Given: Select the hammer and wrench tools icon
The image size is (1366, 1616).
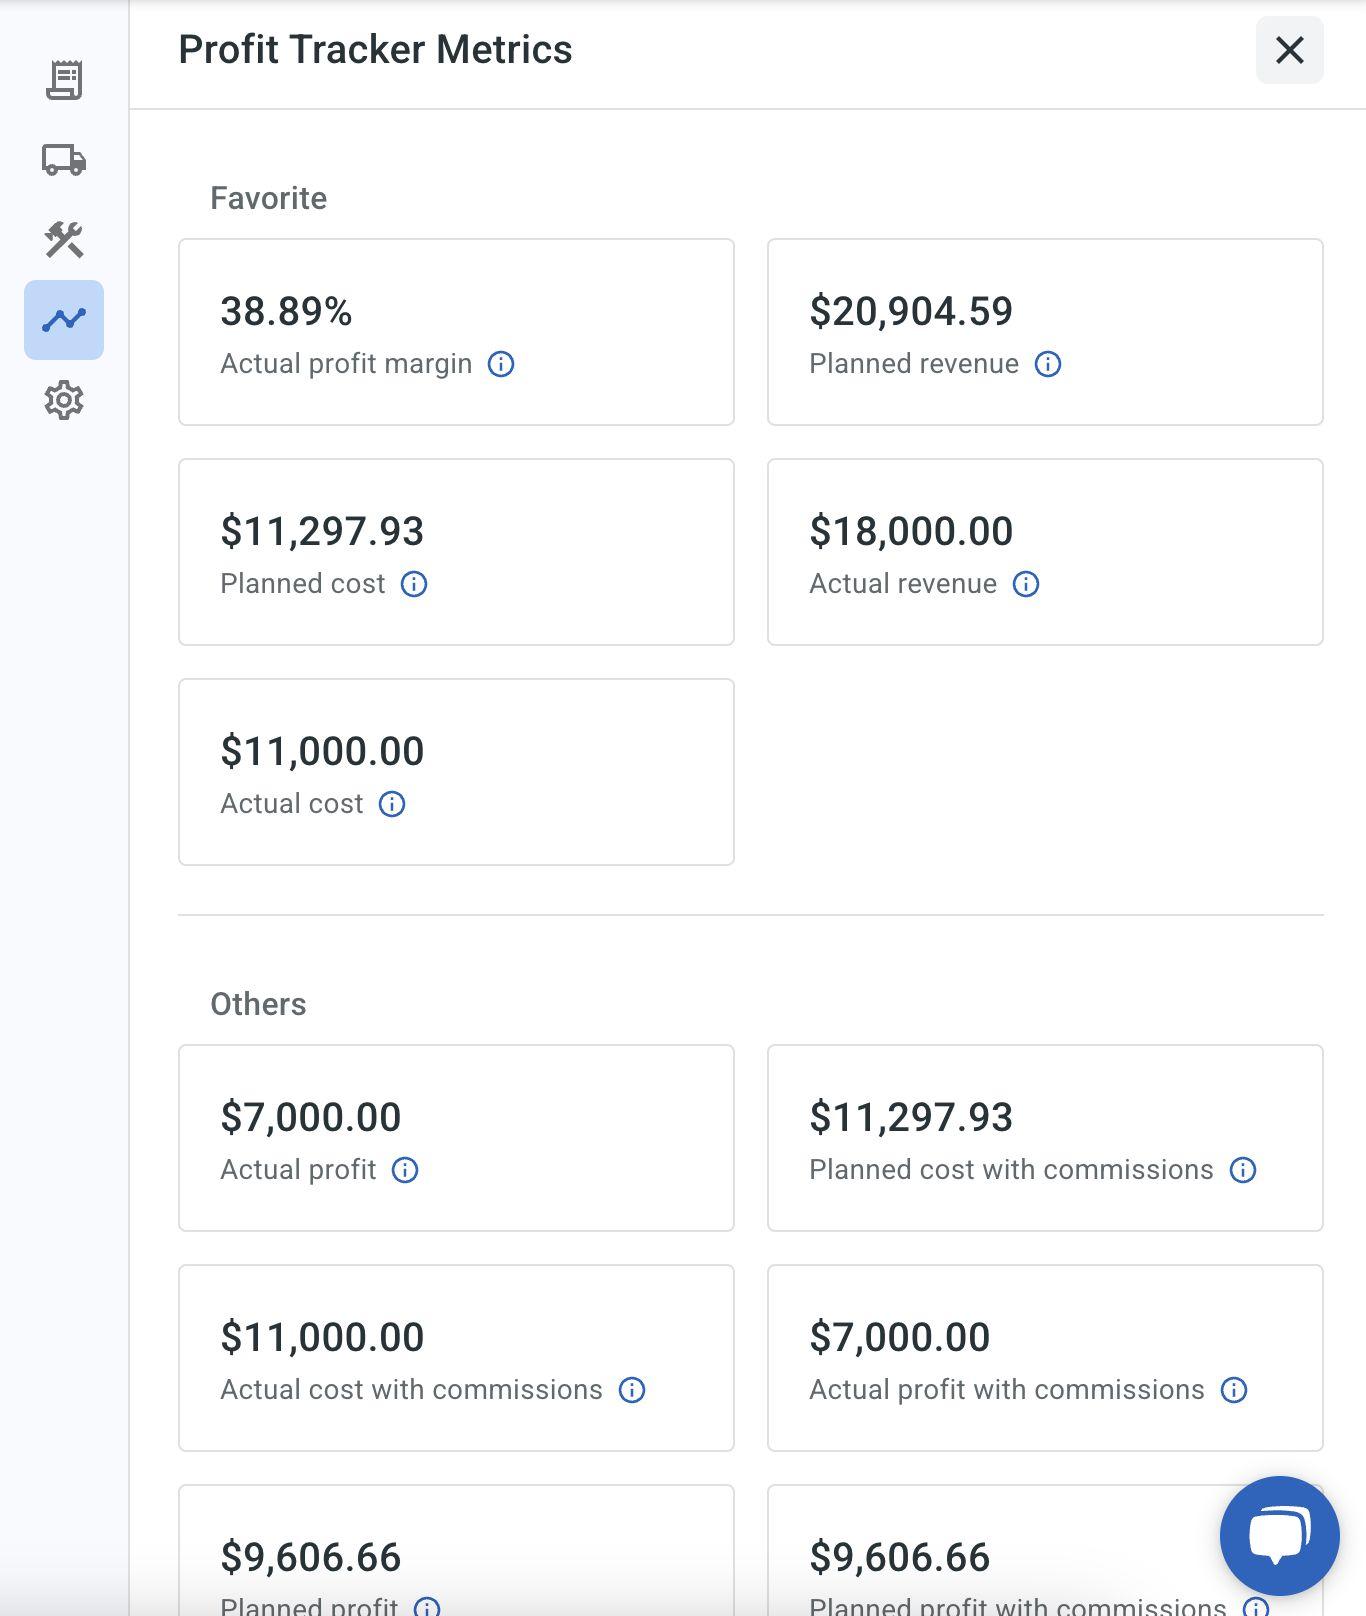Looking at the screenshot, I should pyautogui.click(x=64, y=240).
